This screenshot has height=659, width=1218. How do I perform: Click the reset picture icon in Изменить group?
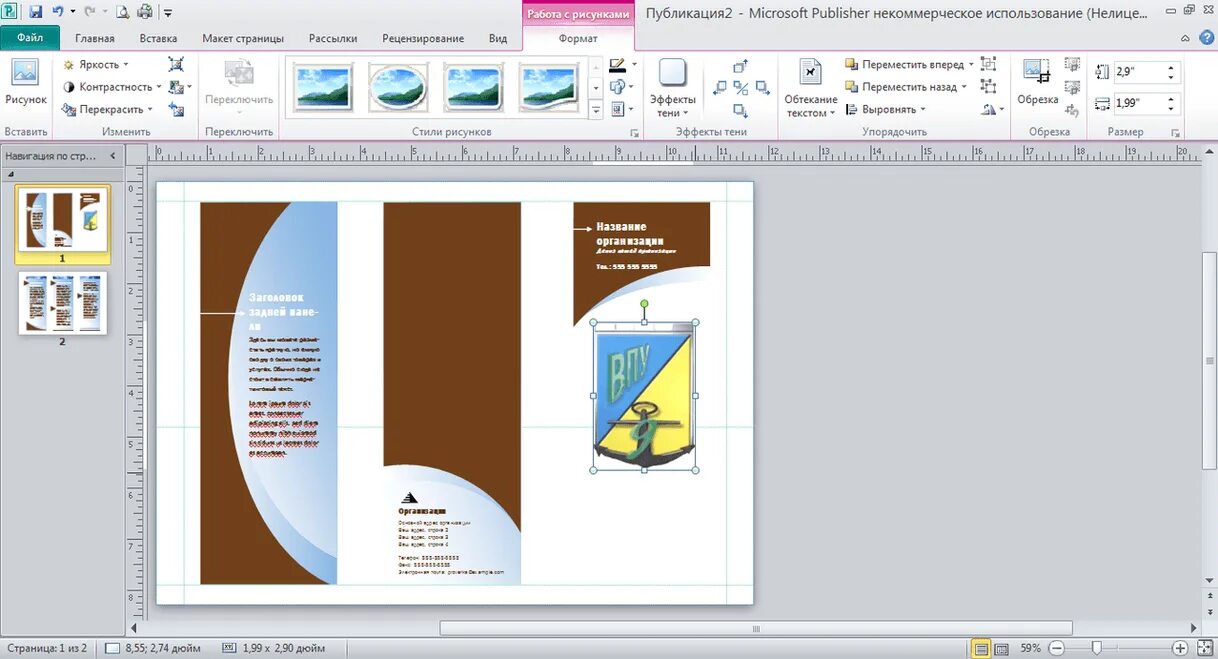177,109
